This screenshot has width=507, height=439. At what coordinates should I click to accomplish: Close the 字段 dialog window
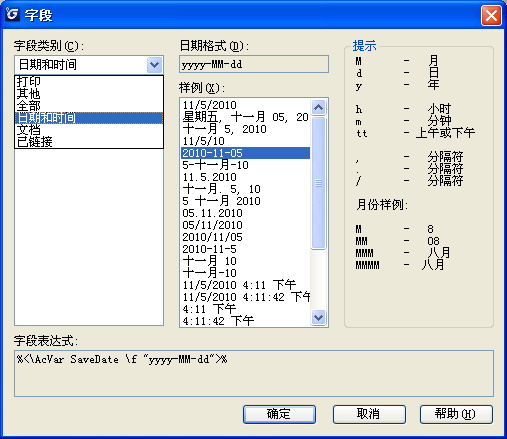[x=491, y=16]
